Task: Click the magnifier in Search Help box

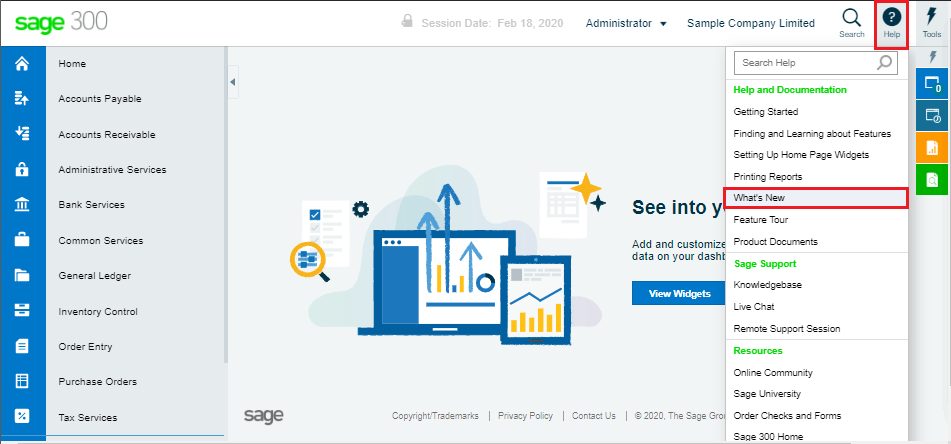Action: (x=885, y=62)
